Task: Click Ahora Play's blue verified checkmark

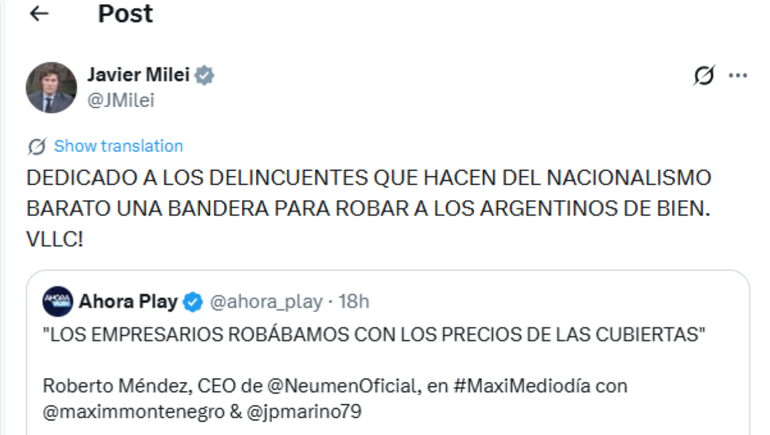Action: coord(193,301)
